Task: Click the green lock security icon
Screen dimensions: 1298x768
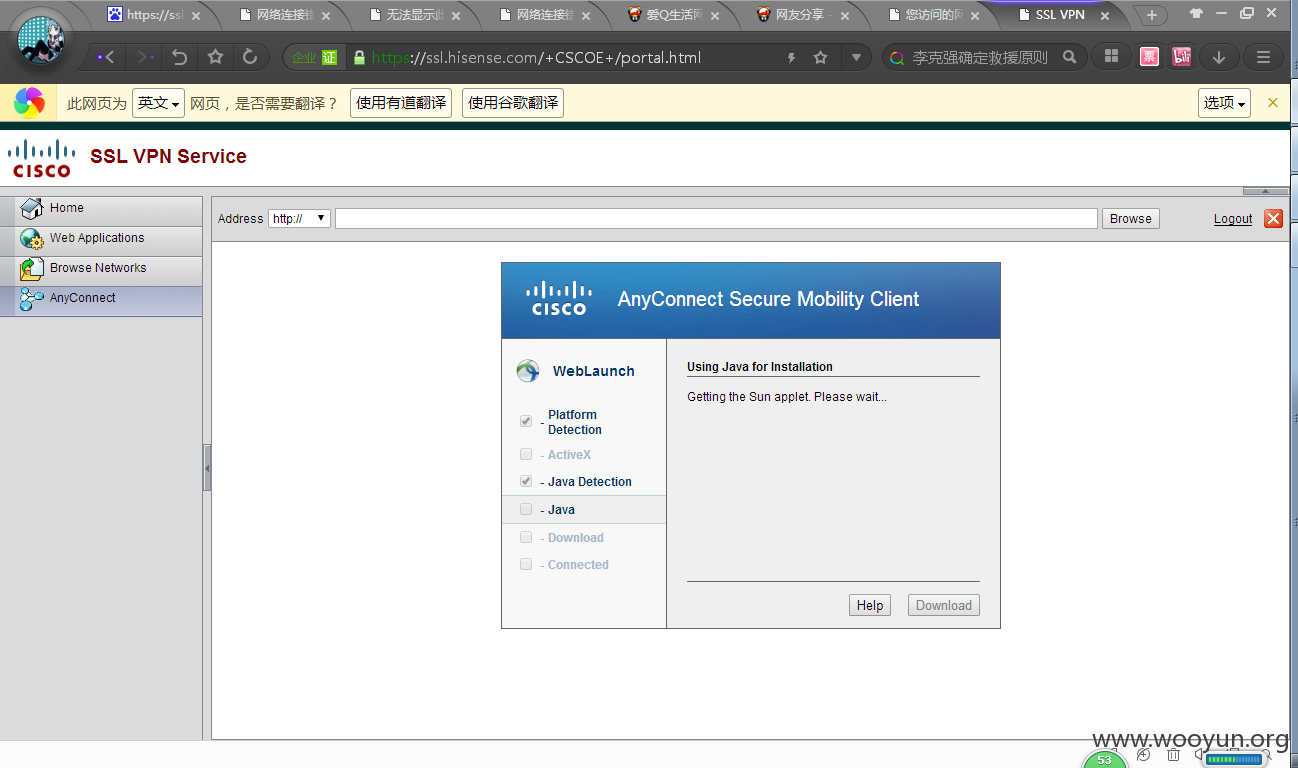Action: coord(359,57)
